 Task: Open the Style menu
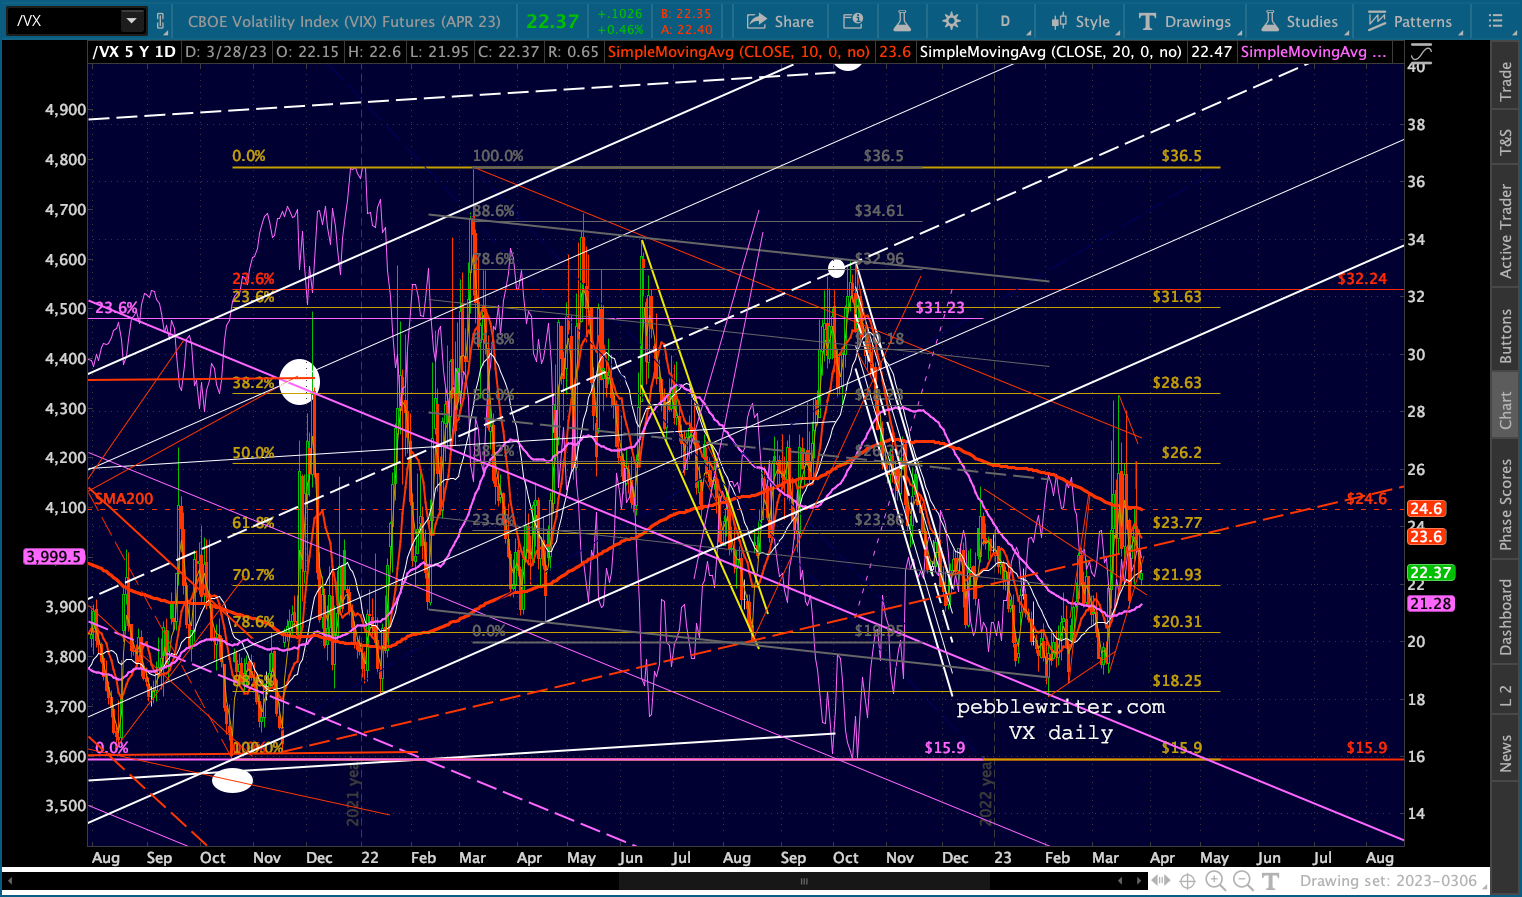[1080, 21]
